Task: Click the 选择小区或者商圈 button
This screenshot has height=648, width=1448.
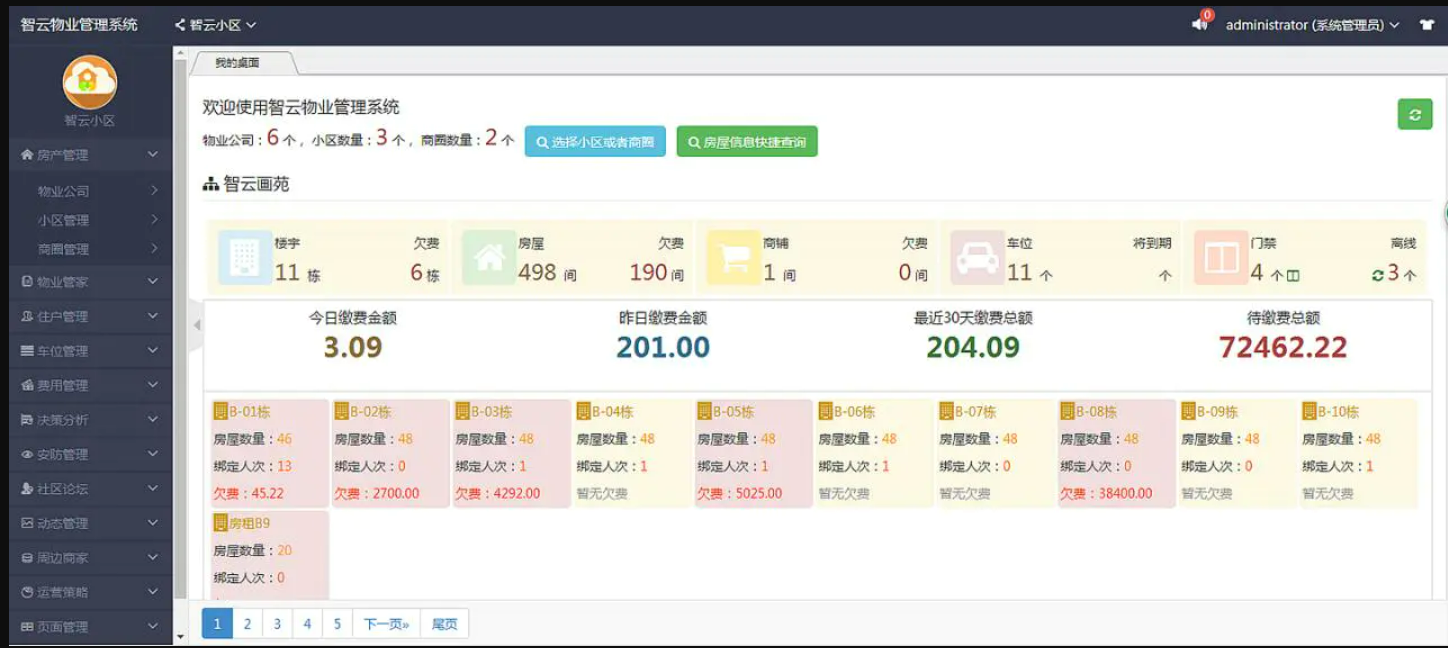Action: (595, 142)
